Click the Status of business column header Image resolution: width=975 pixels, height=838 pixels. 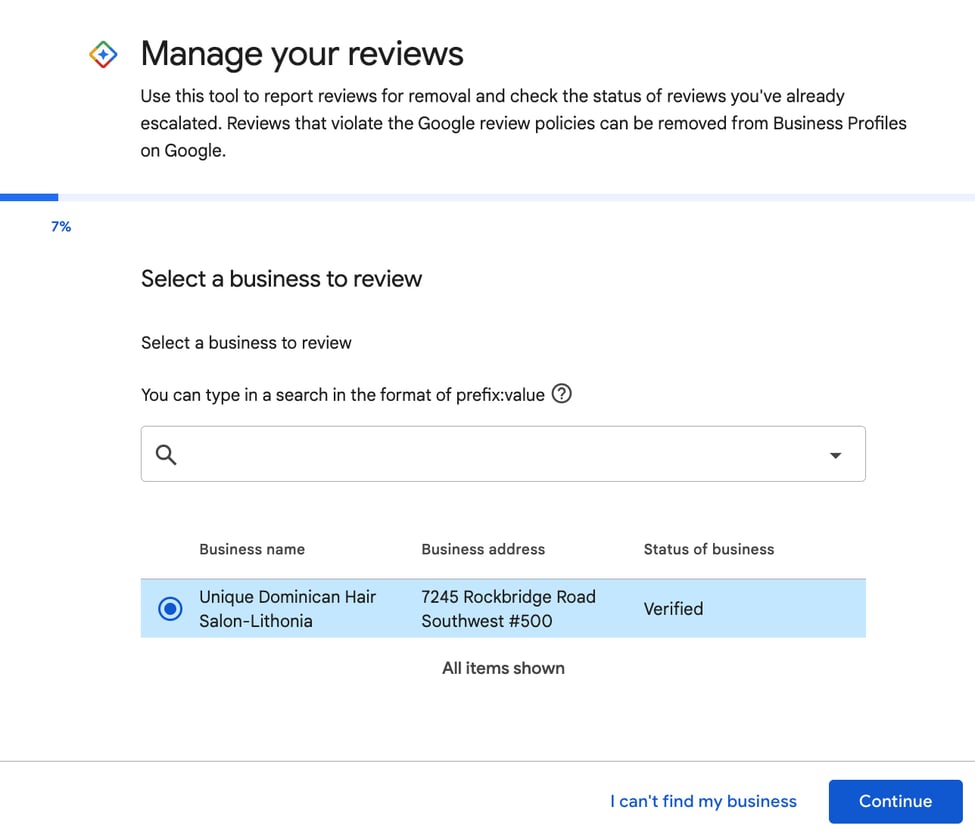tap(708, 549)
